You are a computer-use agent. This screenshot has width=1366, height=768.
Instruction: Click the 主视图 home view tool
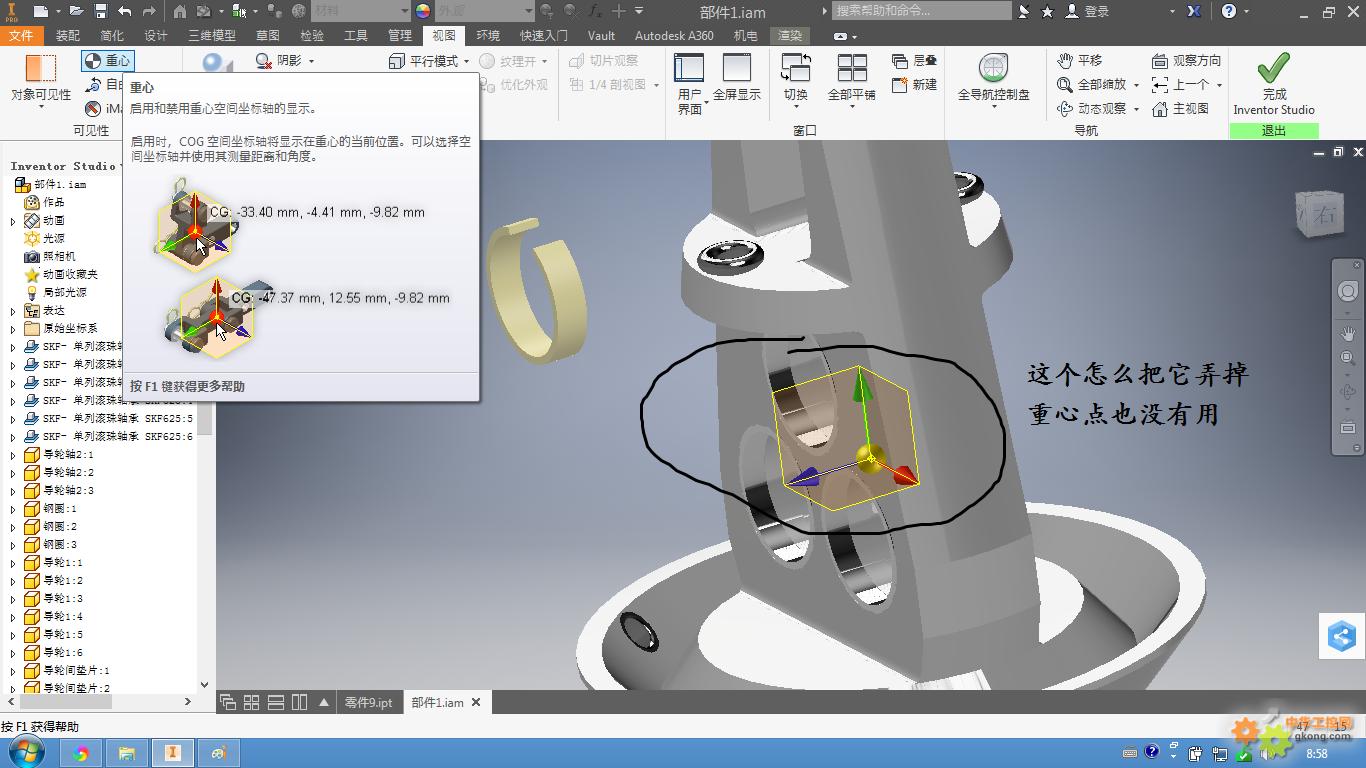coord(1180,109)
